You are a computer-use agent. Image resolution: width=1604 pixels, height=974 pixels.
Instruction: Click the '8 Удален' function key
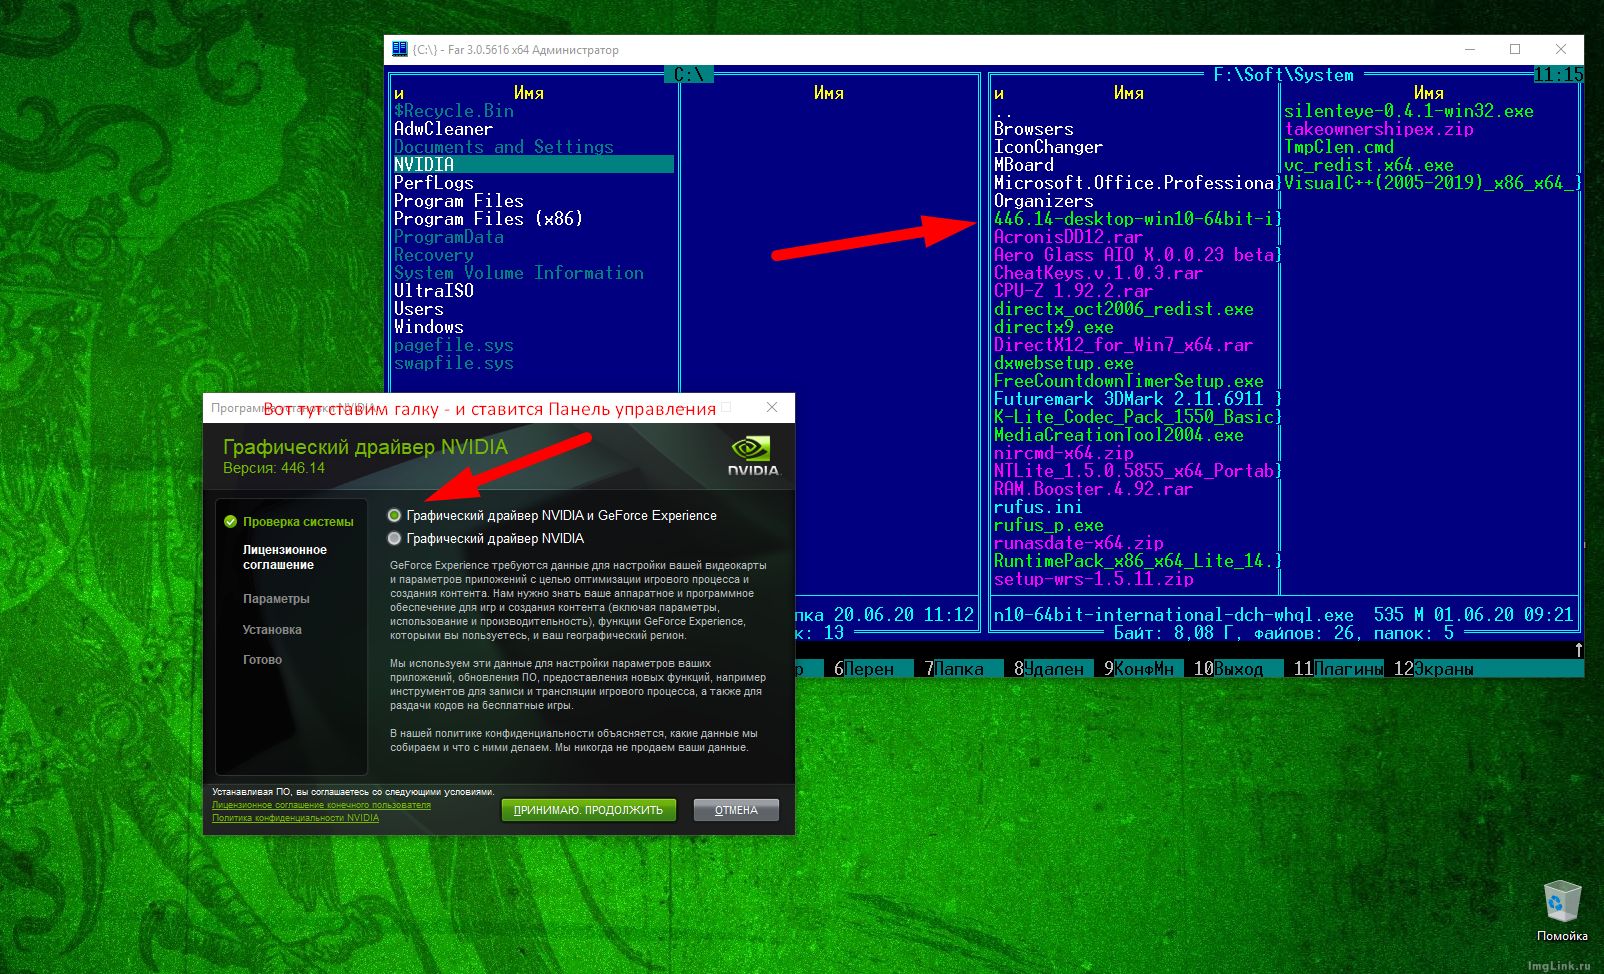tap(1048, 669)
